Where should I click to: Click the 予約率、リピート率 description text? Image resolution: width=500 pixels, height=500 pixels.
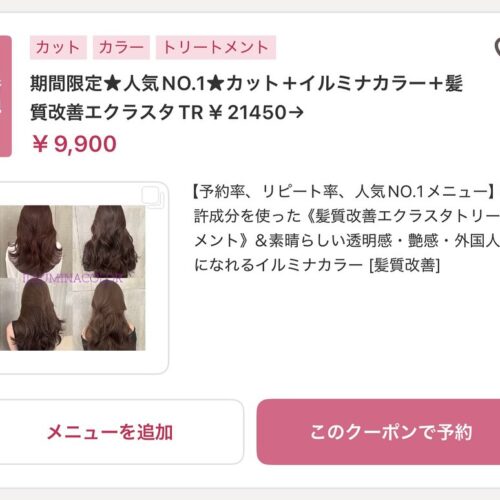click(x=345, y=229)
